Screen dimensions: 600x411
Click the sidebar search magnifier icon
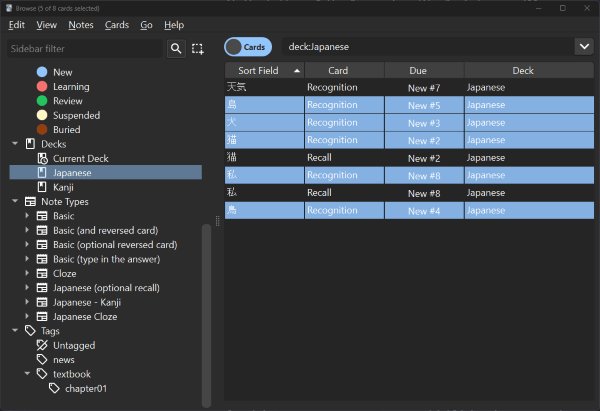click(x=176, y=49)
